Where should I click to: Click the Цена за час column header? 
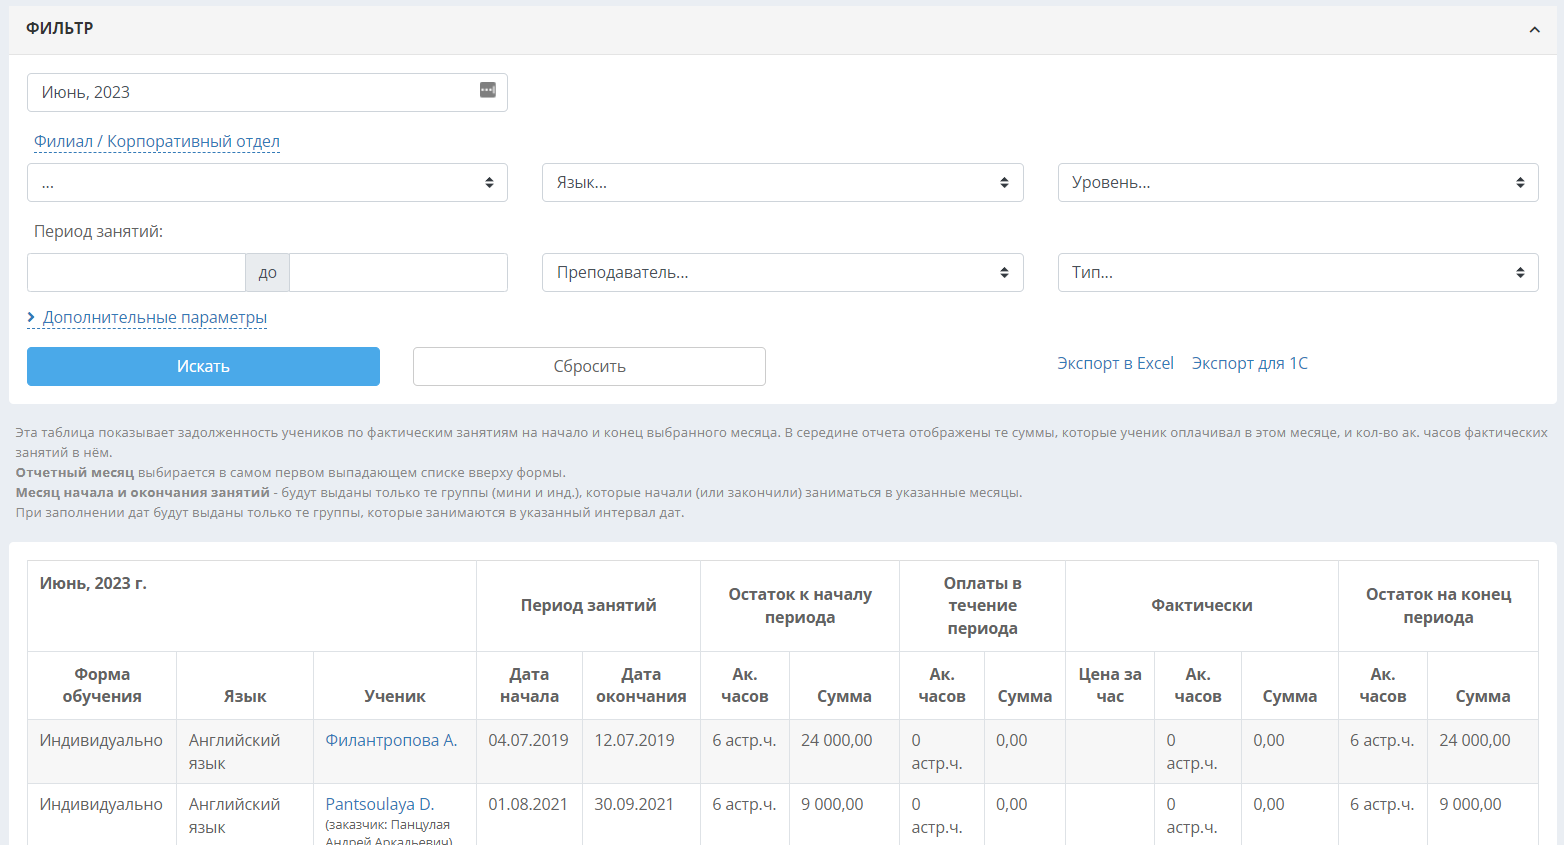tap(1110, 685)
